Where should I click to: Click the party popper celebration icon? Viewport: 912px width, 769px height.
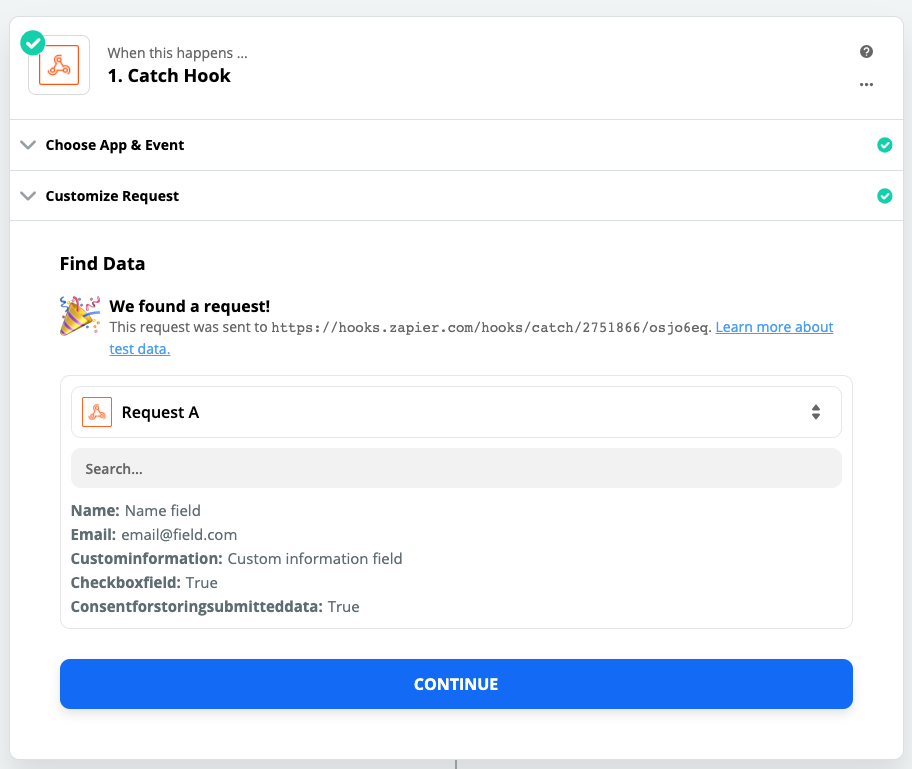click(80, 316)
